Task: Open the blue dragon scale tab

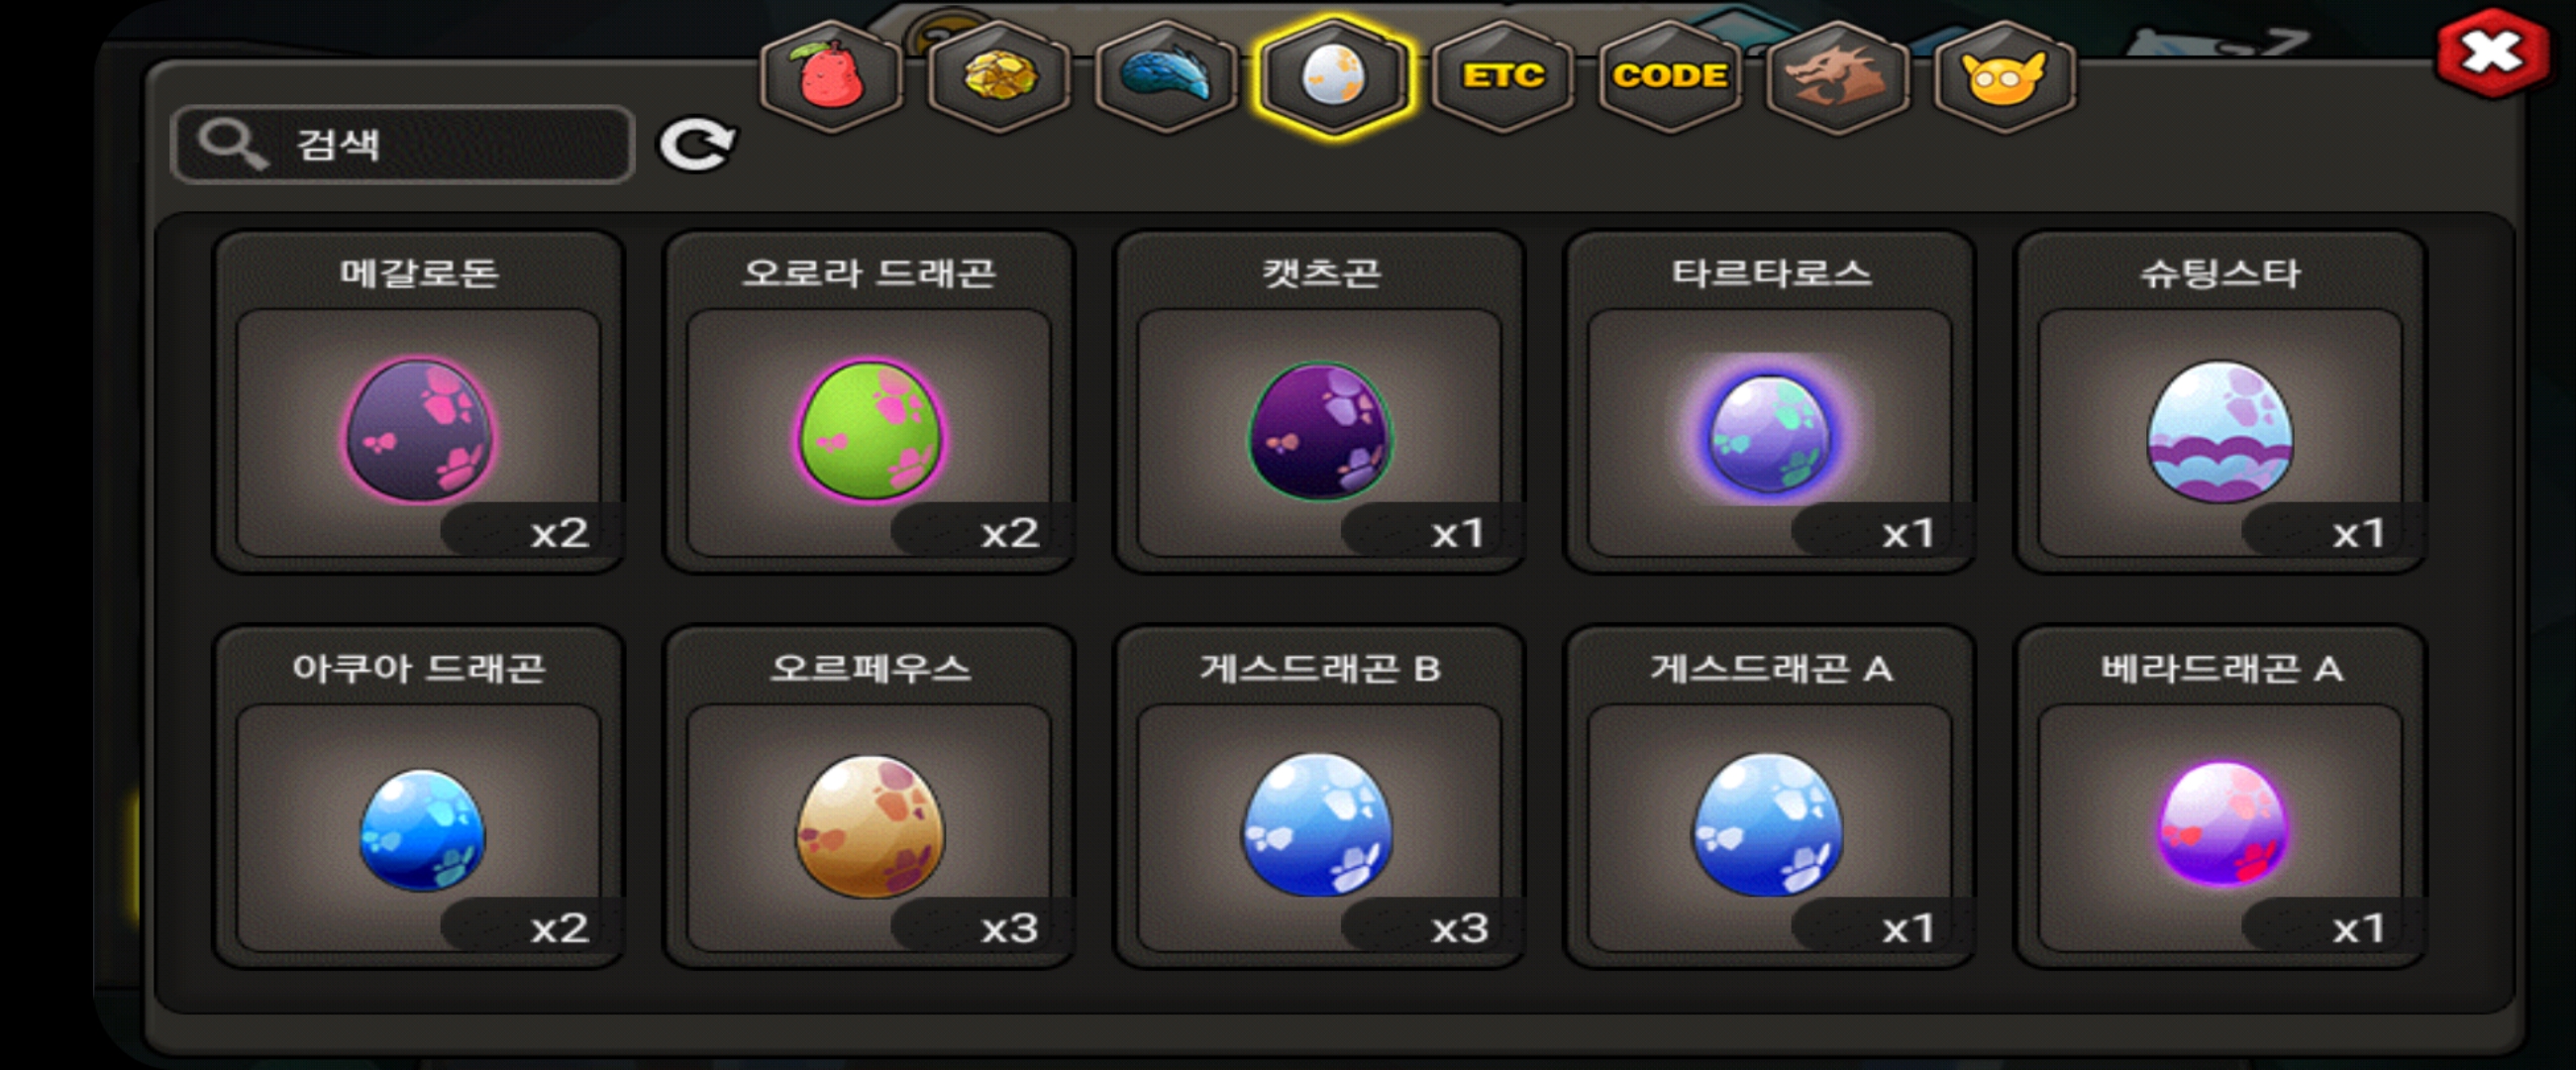Action: [1166, 77]
